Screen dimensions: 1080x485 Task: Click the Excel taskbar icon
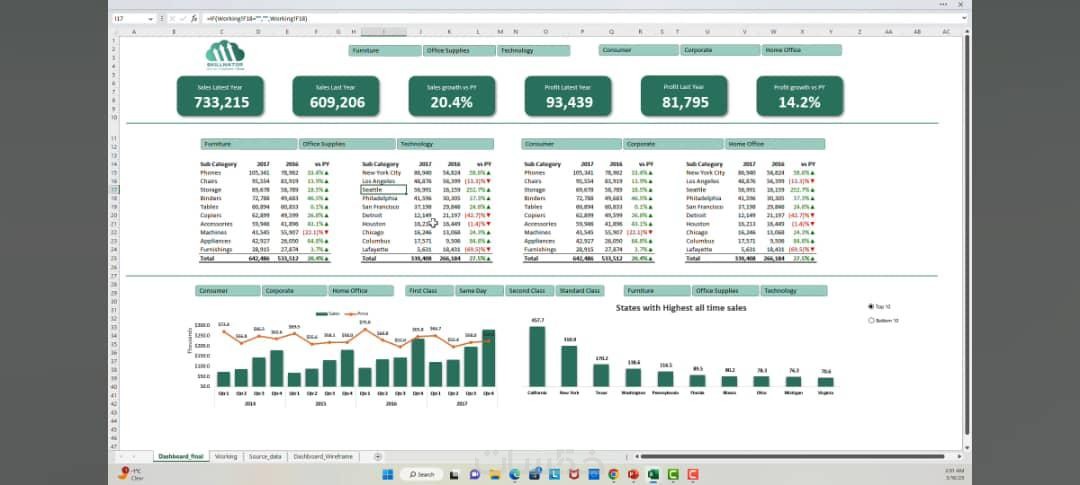click(653, 474)
